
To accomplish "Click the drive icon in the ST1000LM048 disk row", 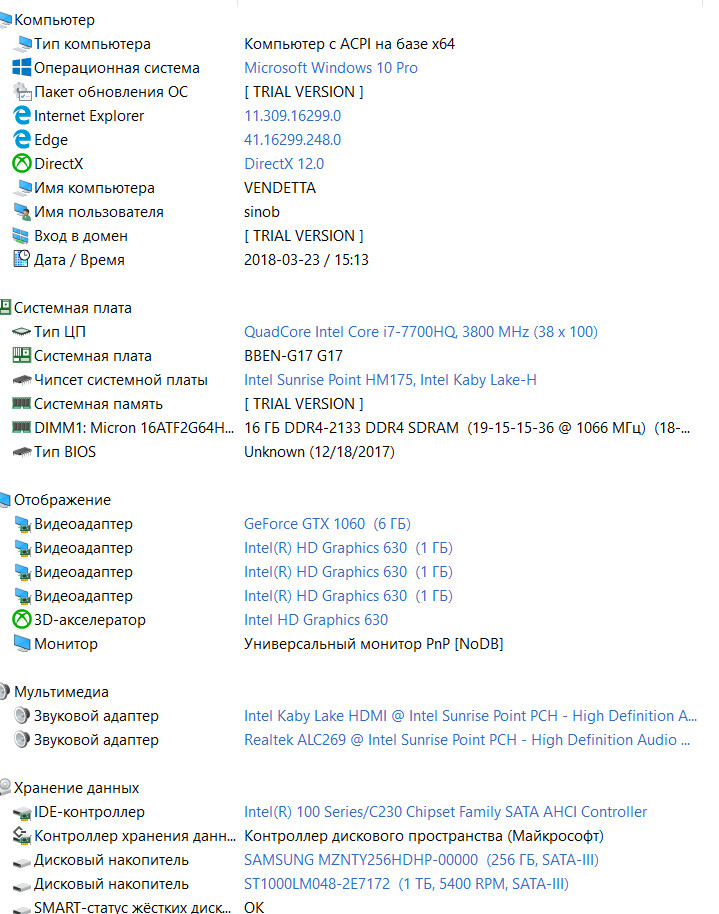I will 22,885.
